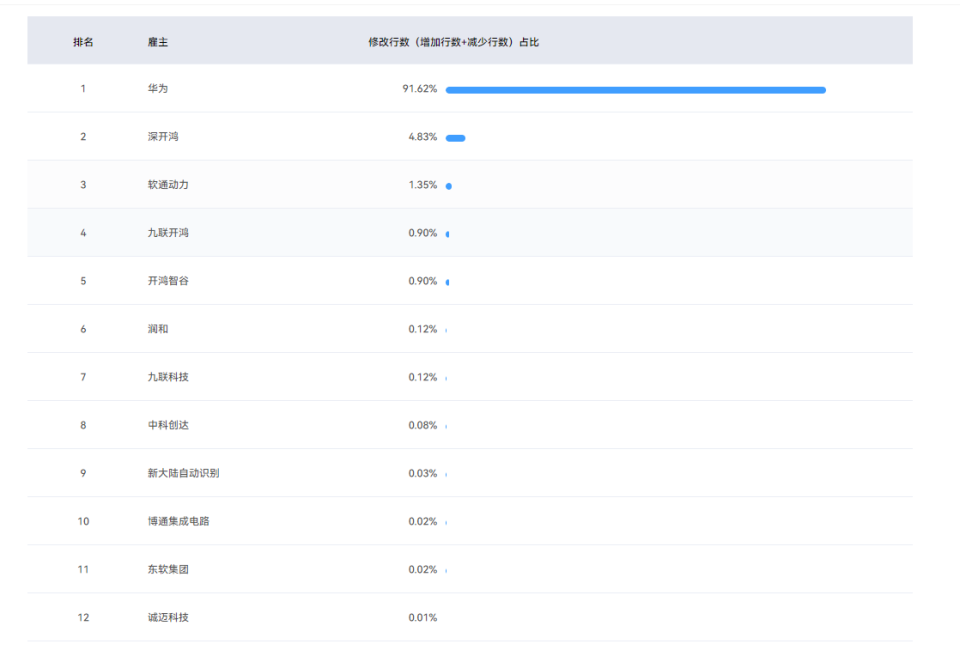Click the 深开鸿 progress bar
This screenshot has width=960, height=650.
(x=456, y=138)
